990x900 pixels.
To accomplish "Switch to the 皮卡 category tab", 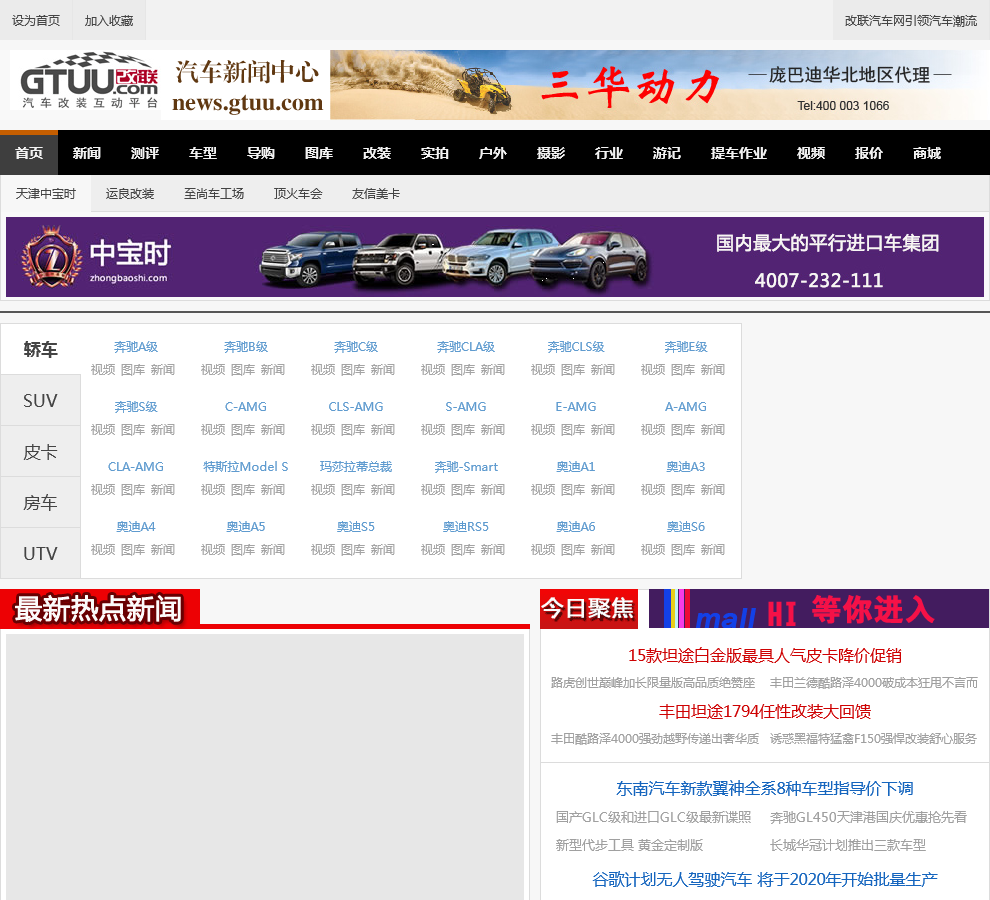I will [40, 452].
